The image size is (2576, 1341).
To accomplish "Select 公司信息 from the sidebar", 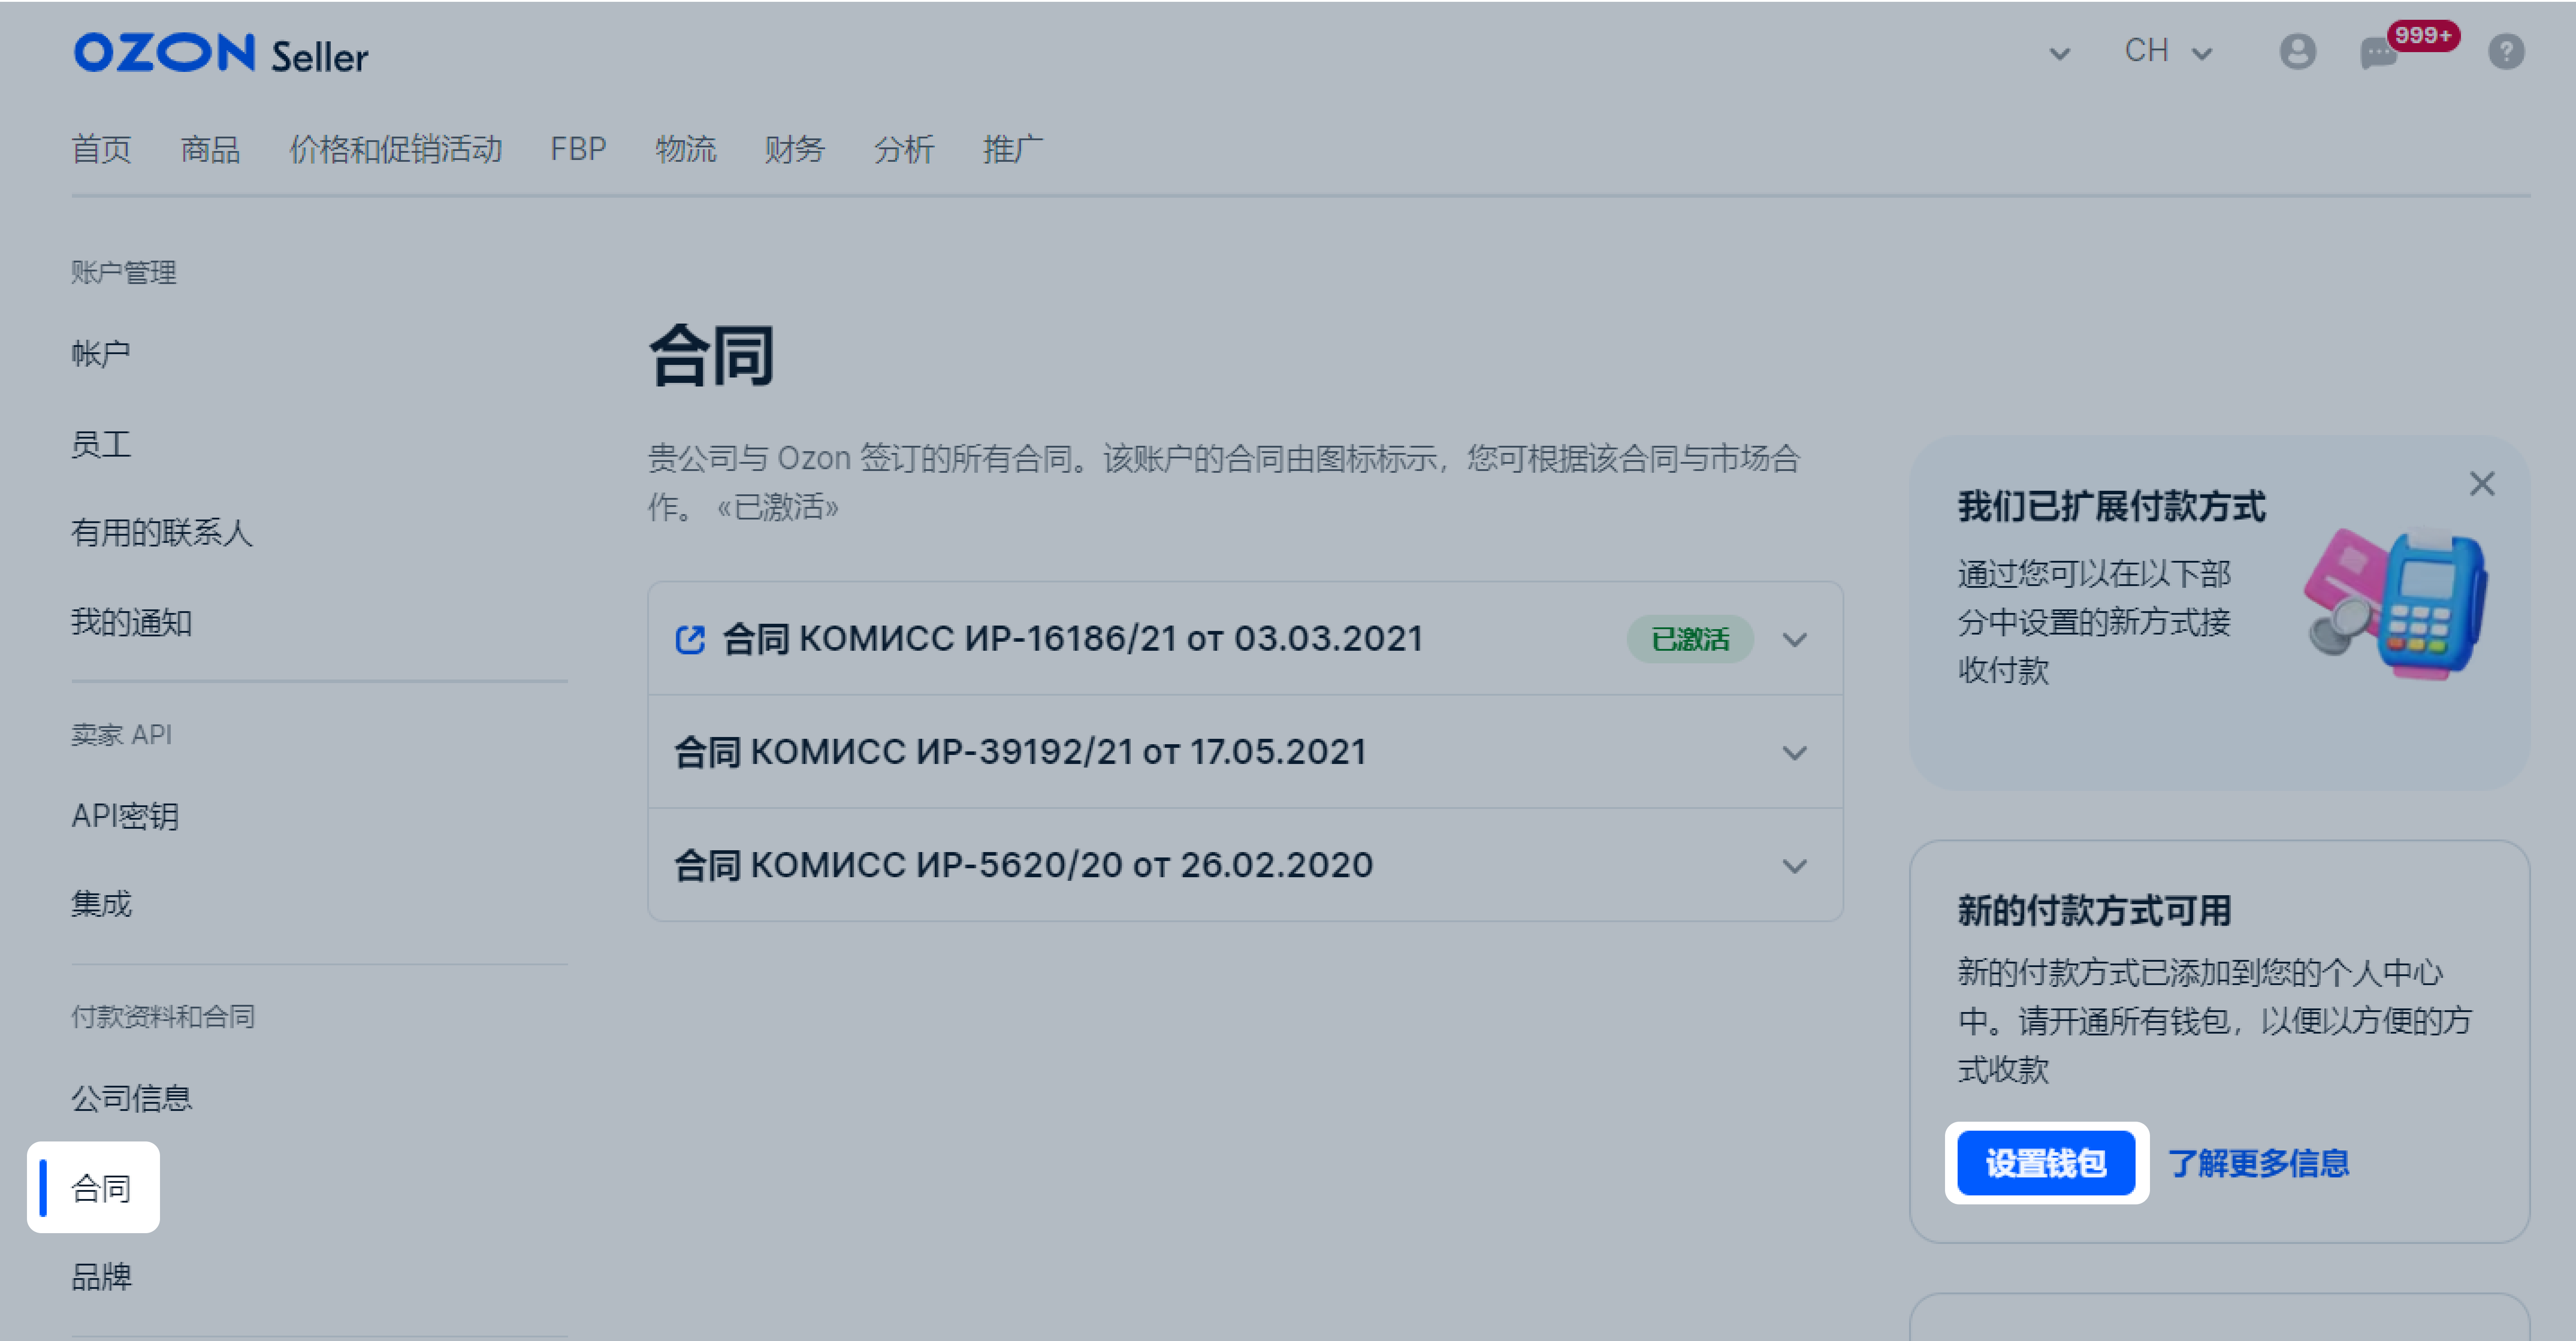I will 133,1097.
